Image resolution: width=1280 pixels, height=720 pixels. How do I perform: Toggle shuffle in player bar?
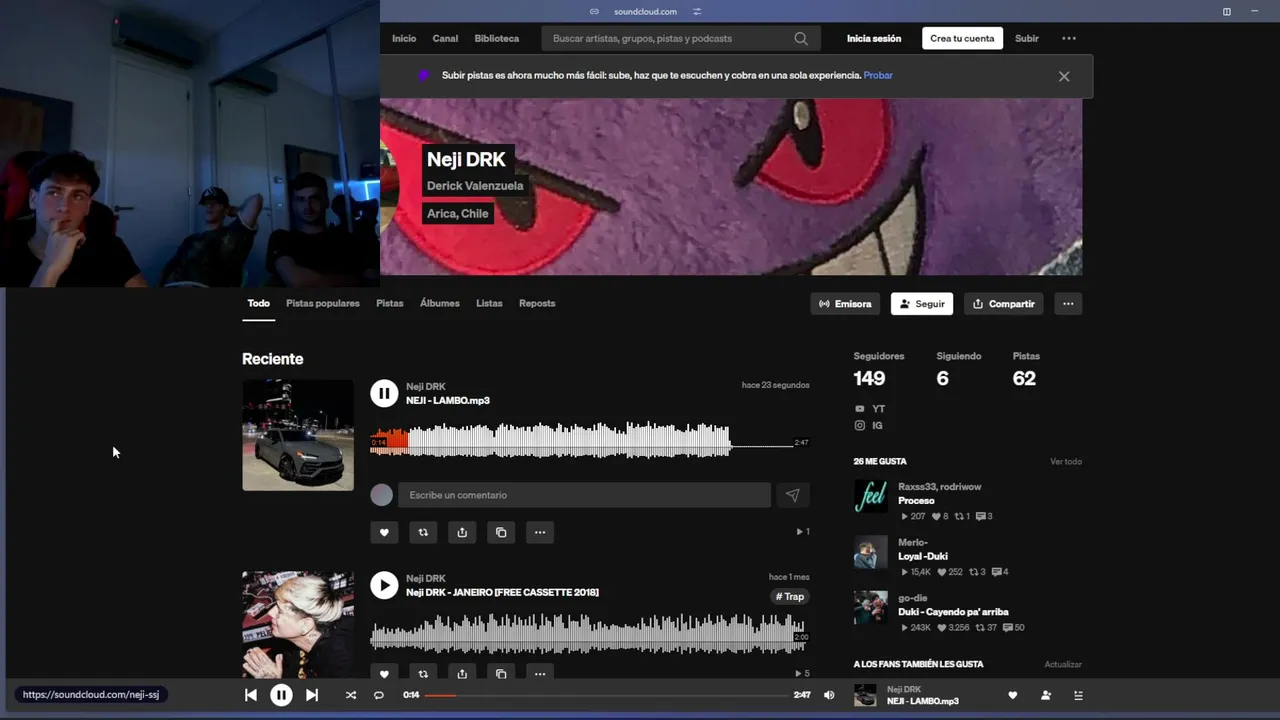351,695
